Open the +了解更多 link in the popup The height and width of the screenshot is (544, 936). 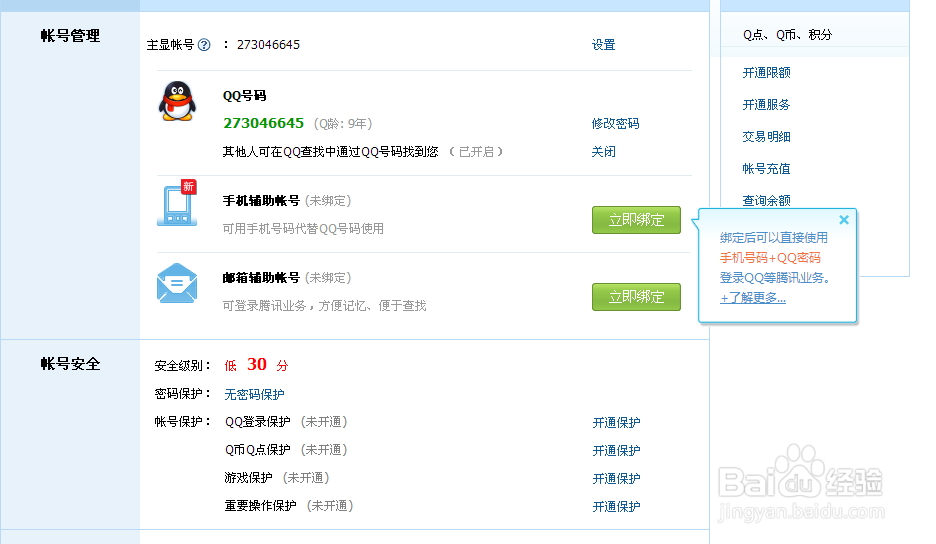[753, 298]
